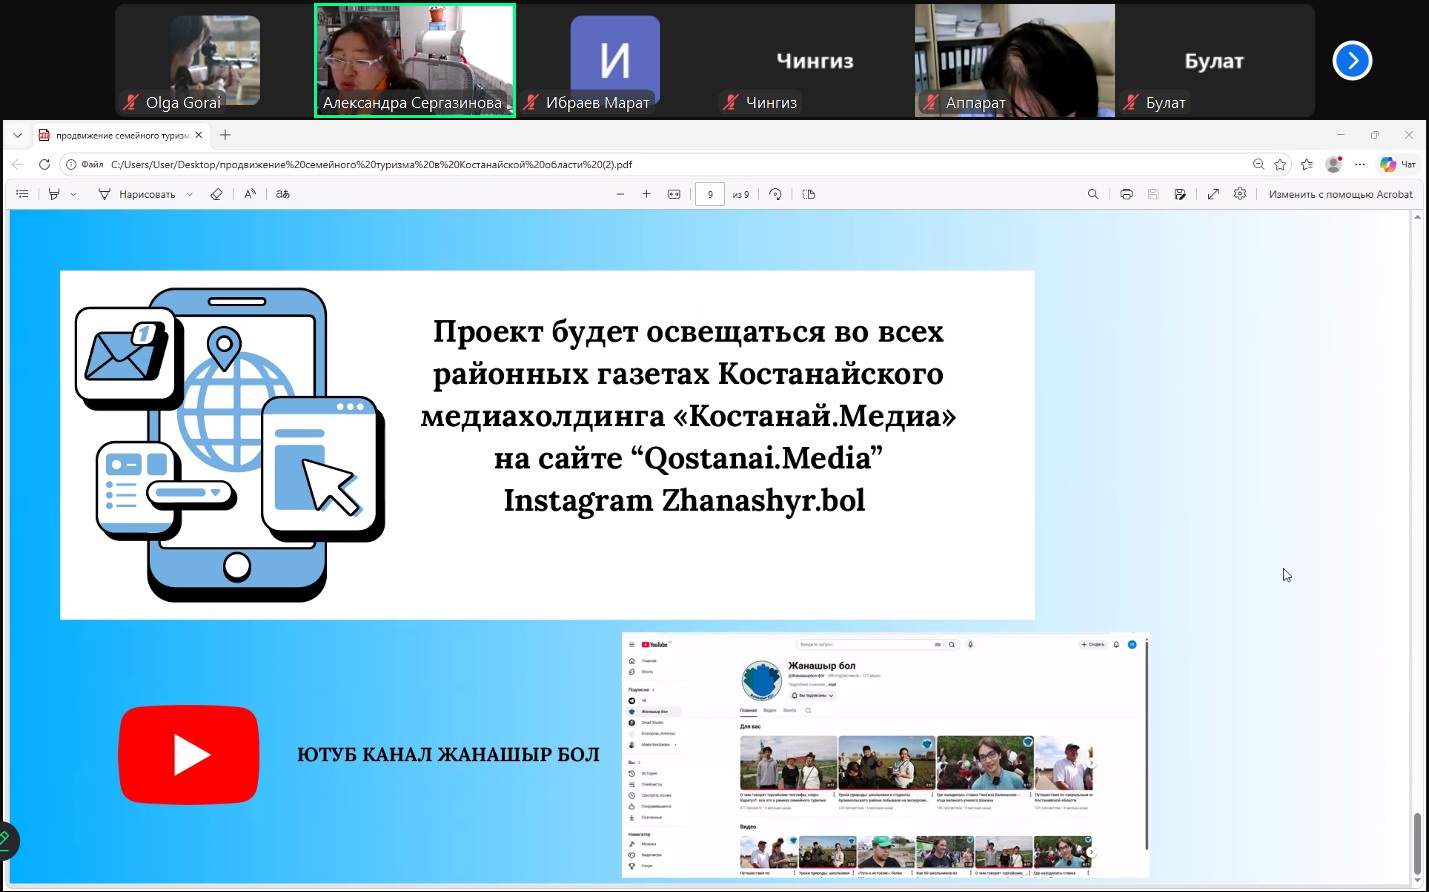
Task: Select the PDF eraser tool
Action: 216,194
